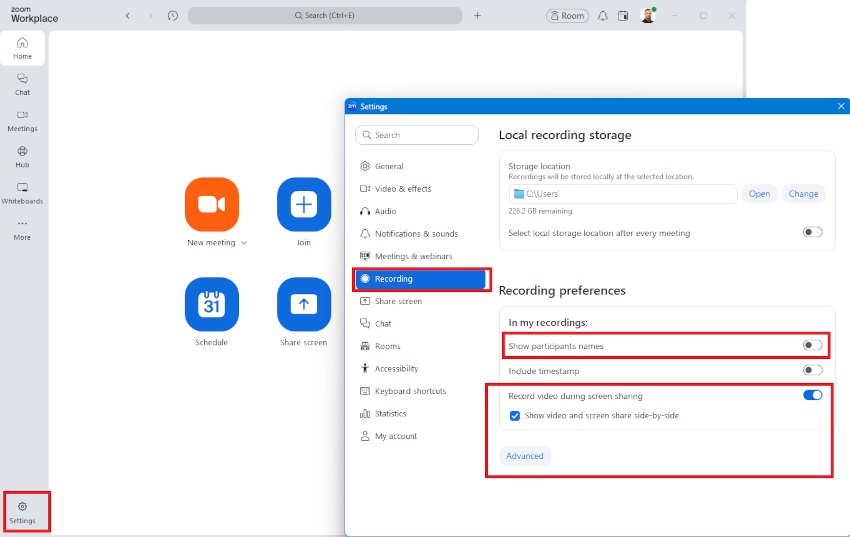
Task: Open Share screen settings category
Action: 420,301
